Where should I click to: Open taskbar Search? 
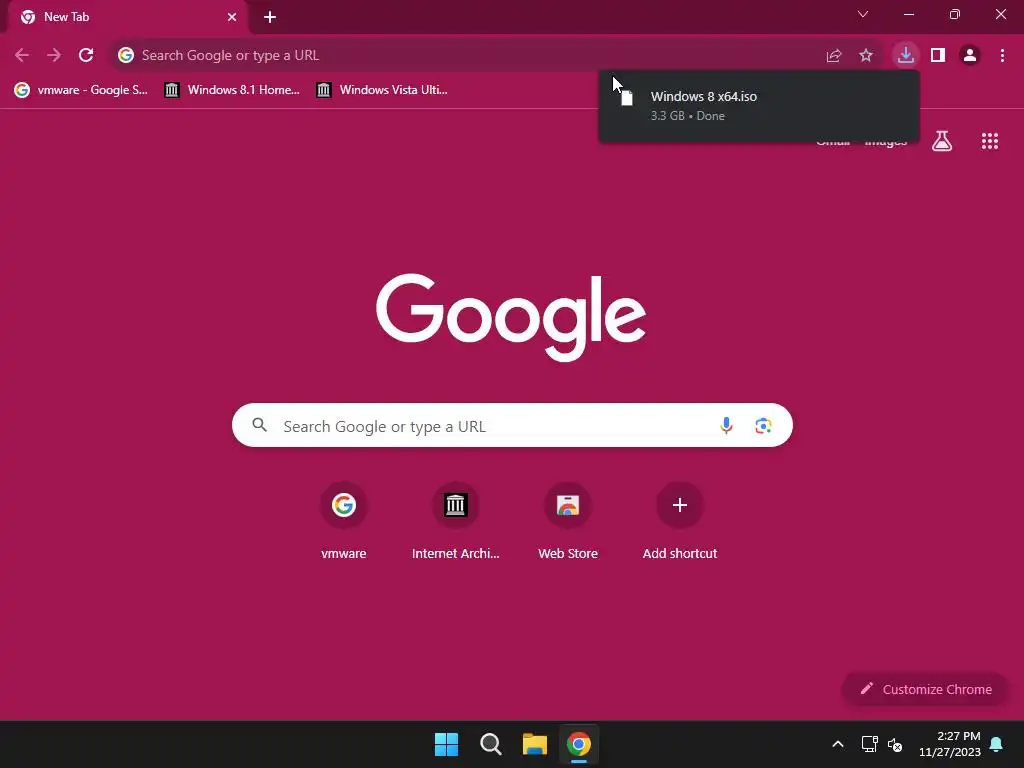(x=490, y=744)
